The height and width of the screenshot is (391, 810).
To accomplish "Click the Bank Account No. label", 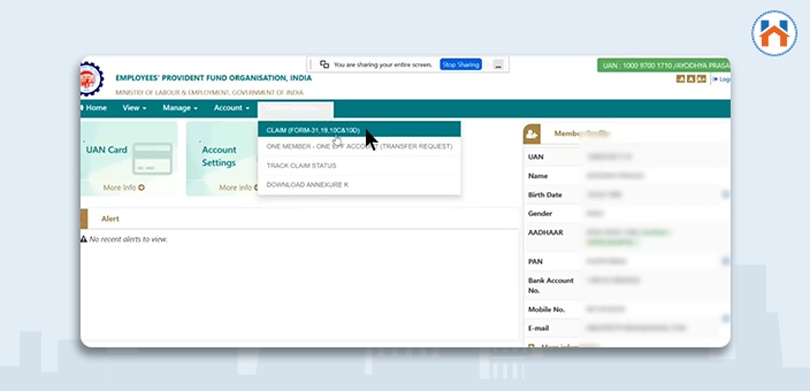I will (x=551, y=286).
